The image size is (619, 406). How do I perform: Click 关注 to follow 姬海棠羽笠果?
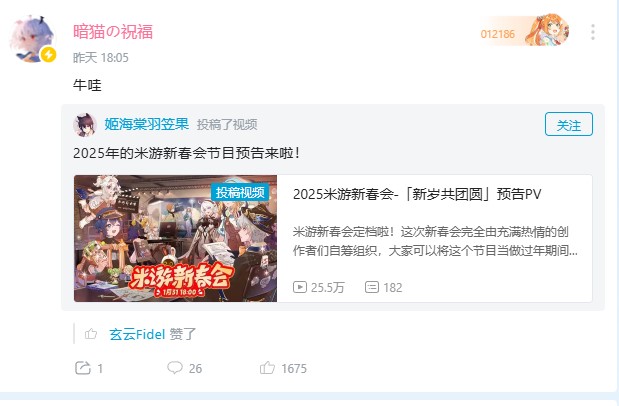coord(568,124)
